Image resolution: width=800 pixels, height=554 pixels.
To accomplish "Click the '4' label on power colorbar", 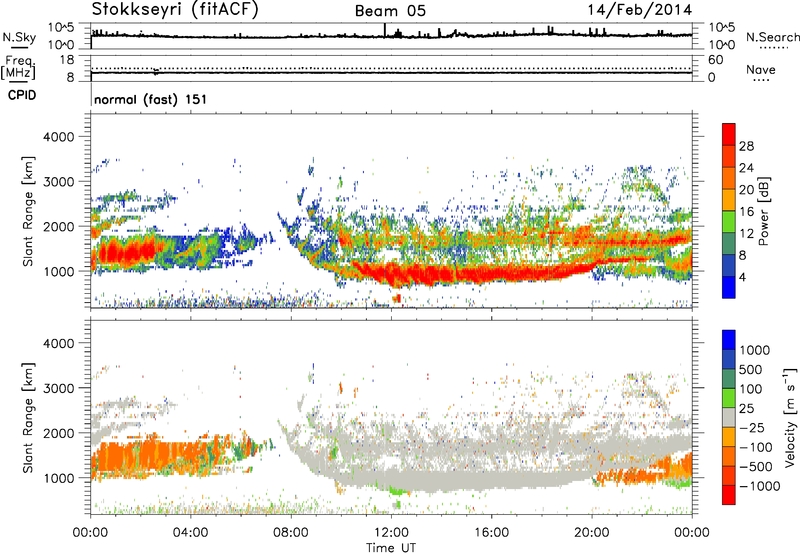I will coord(742,278).
